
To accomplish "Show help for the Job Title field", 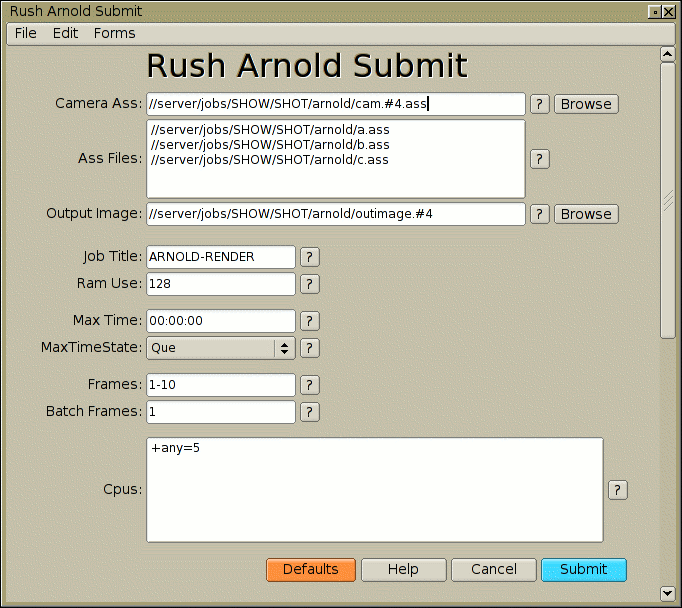I will 310,257.
